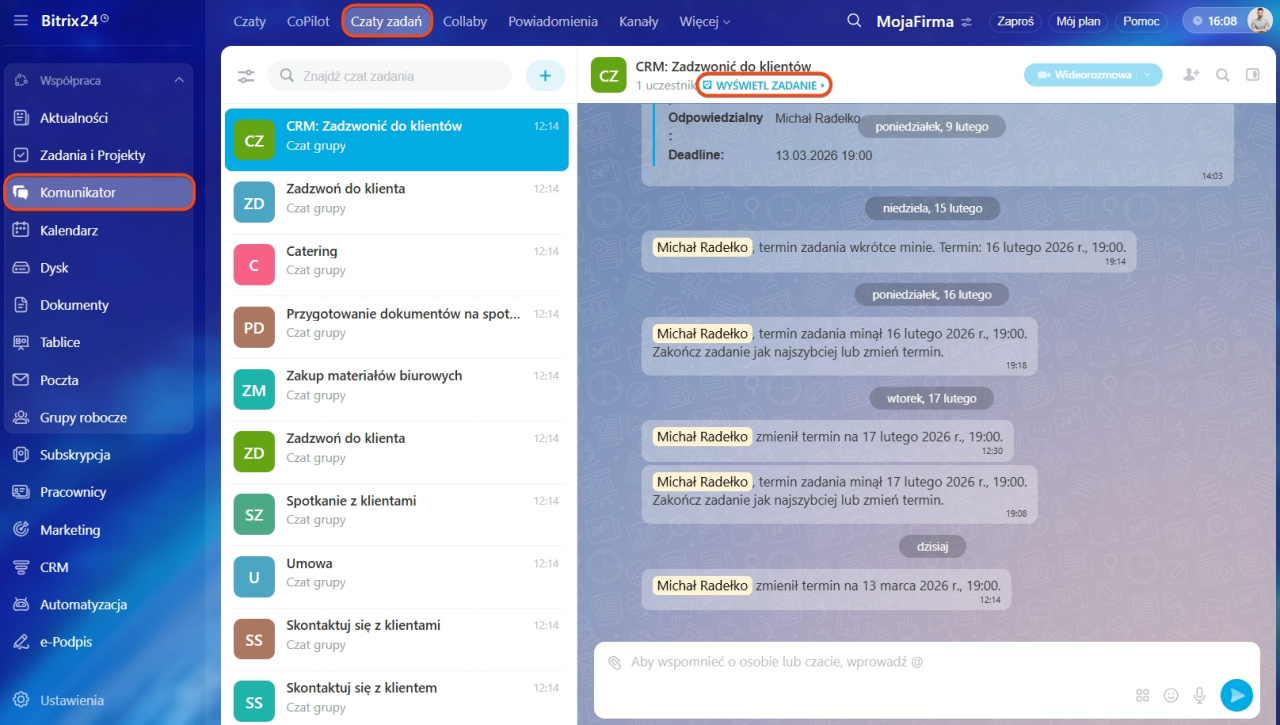The width and height of the screenshot is (1280, 725).
Task: Select Komunikator in the sidebar
Action: [x=98, y=192]
